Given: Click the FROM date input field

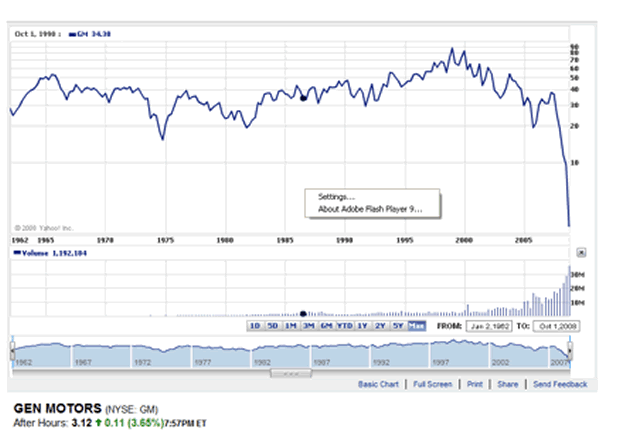Looking at the screenshot, I should [x=489, y=326].
